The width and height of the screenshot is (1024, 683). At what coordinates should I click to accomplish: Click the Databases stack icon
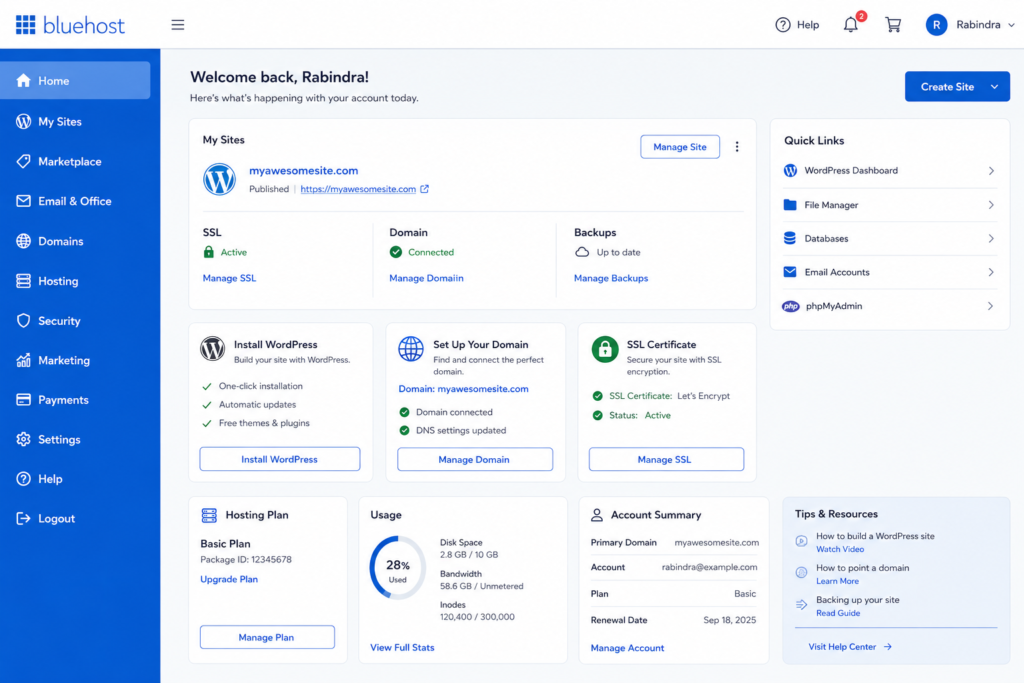790,238
